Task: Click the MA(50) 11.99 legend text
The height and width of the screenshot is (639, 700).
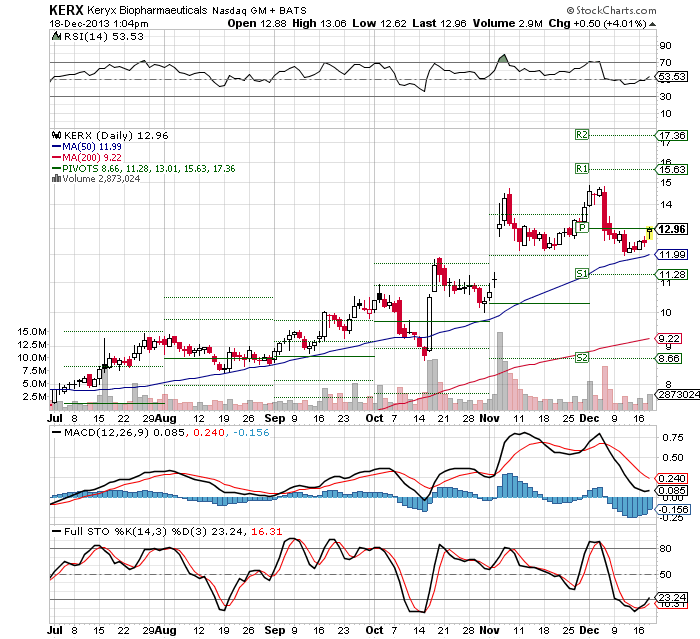Action: pos(92,146)
